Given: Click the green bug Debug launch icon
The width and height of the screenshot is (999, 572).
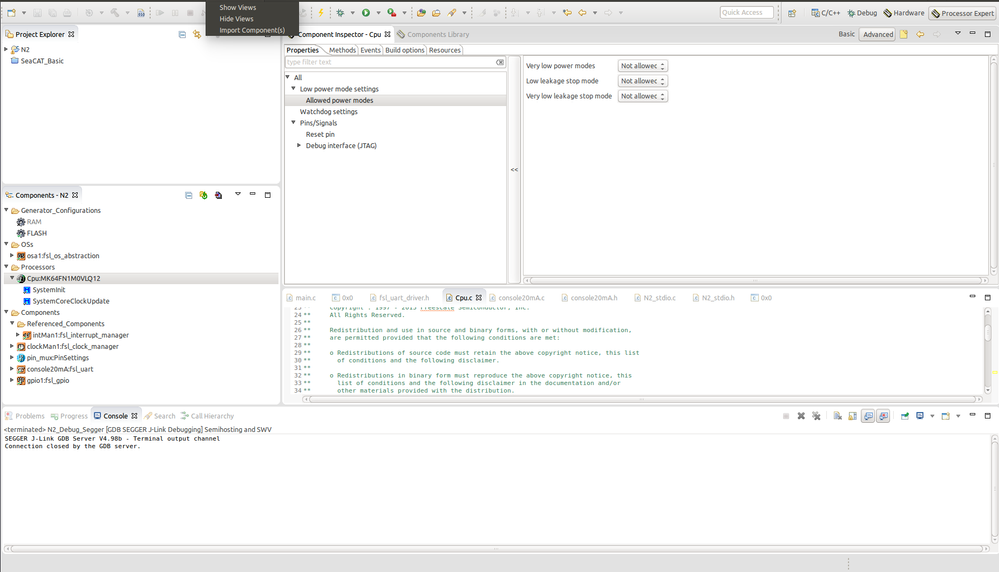Looking at the screenshot, I should [x=340, y=13].
